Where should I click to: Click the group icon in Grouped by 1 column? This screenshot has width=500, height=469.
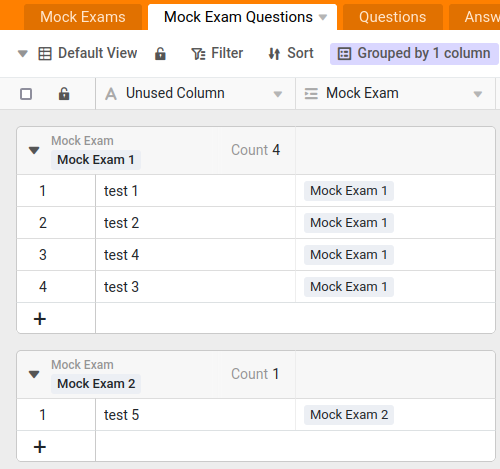point(344,54)
